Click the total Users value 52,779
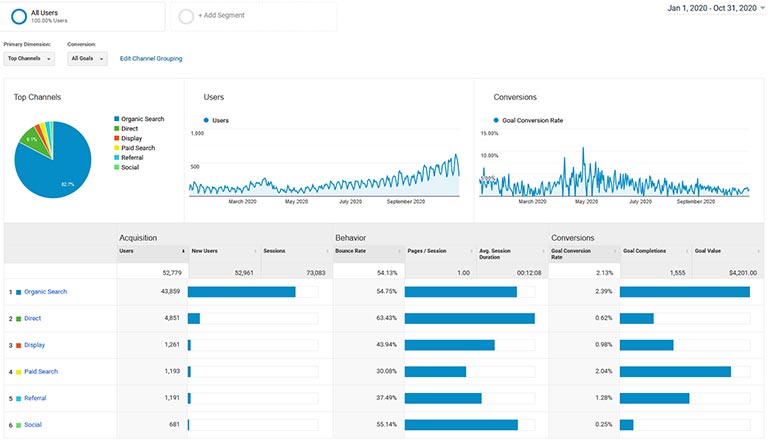 tap(172, 272)
